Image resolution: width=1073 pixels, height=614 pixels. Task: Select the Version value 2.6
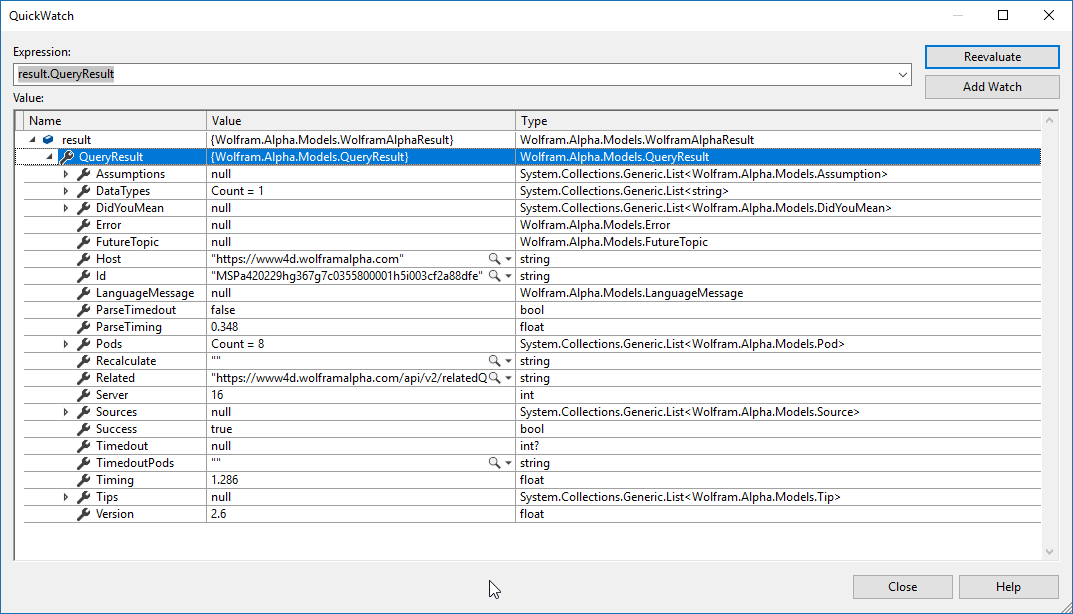coord(219,514)
